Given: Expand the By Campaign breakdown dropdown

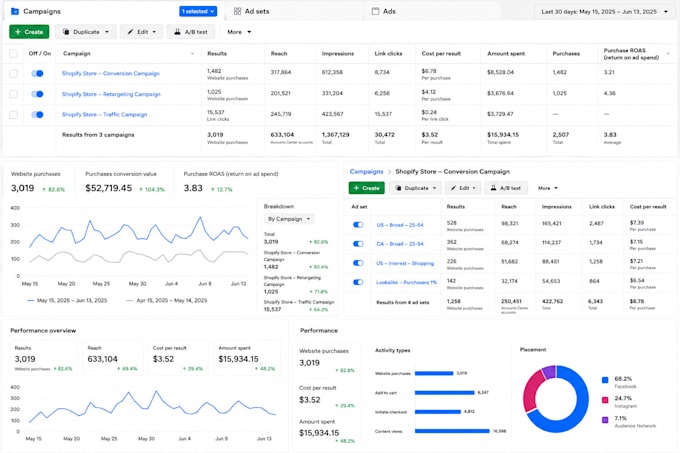Looking at the screenshot, I should pos(289,219).
